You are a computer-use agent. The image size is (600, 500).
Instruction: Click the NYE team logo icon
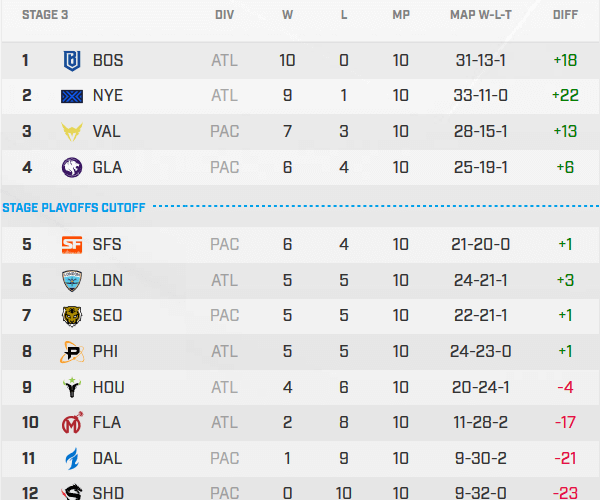tap(73, 96)
